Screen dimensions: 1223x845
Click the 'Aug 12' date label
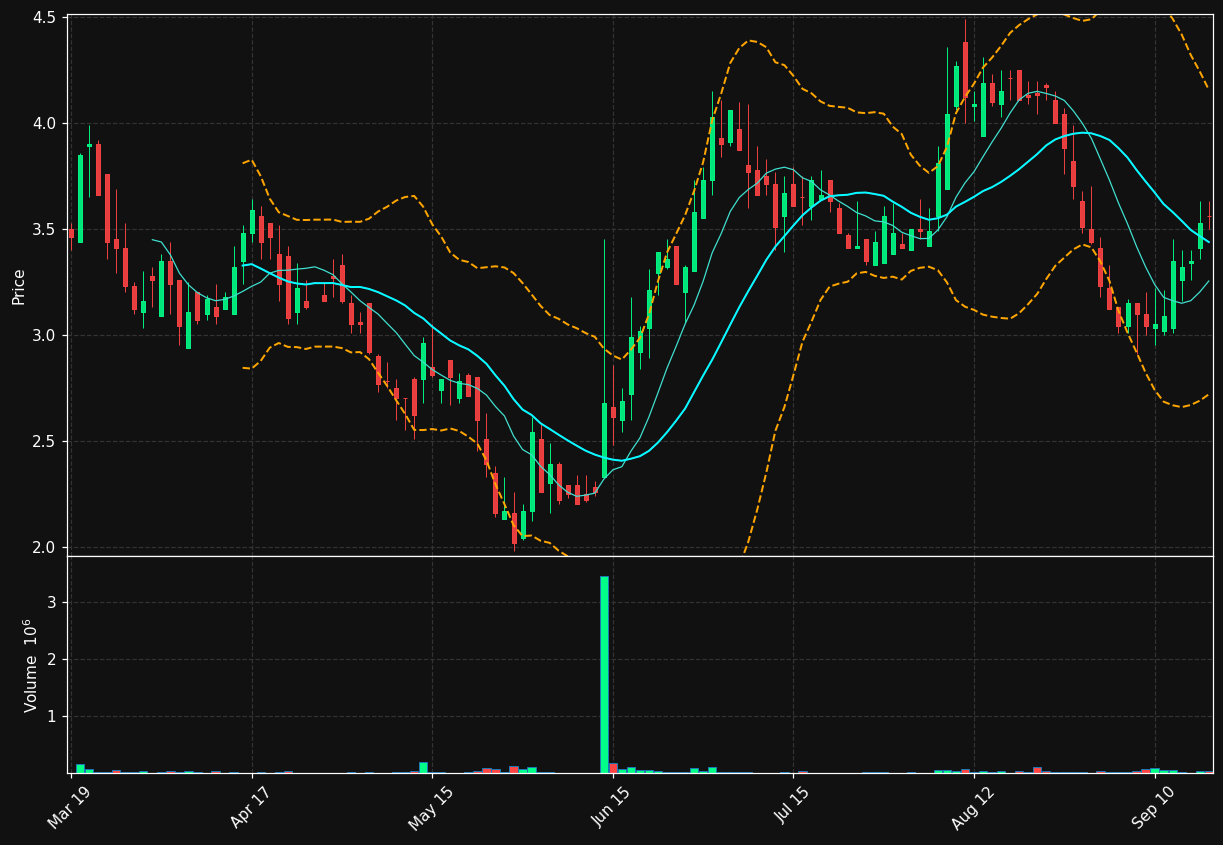tap(972, 806)
